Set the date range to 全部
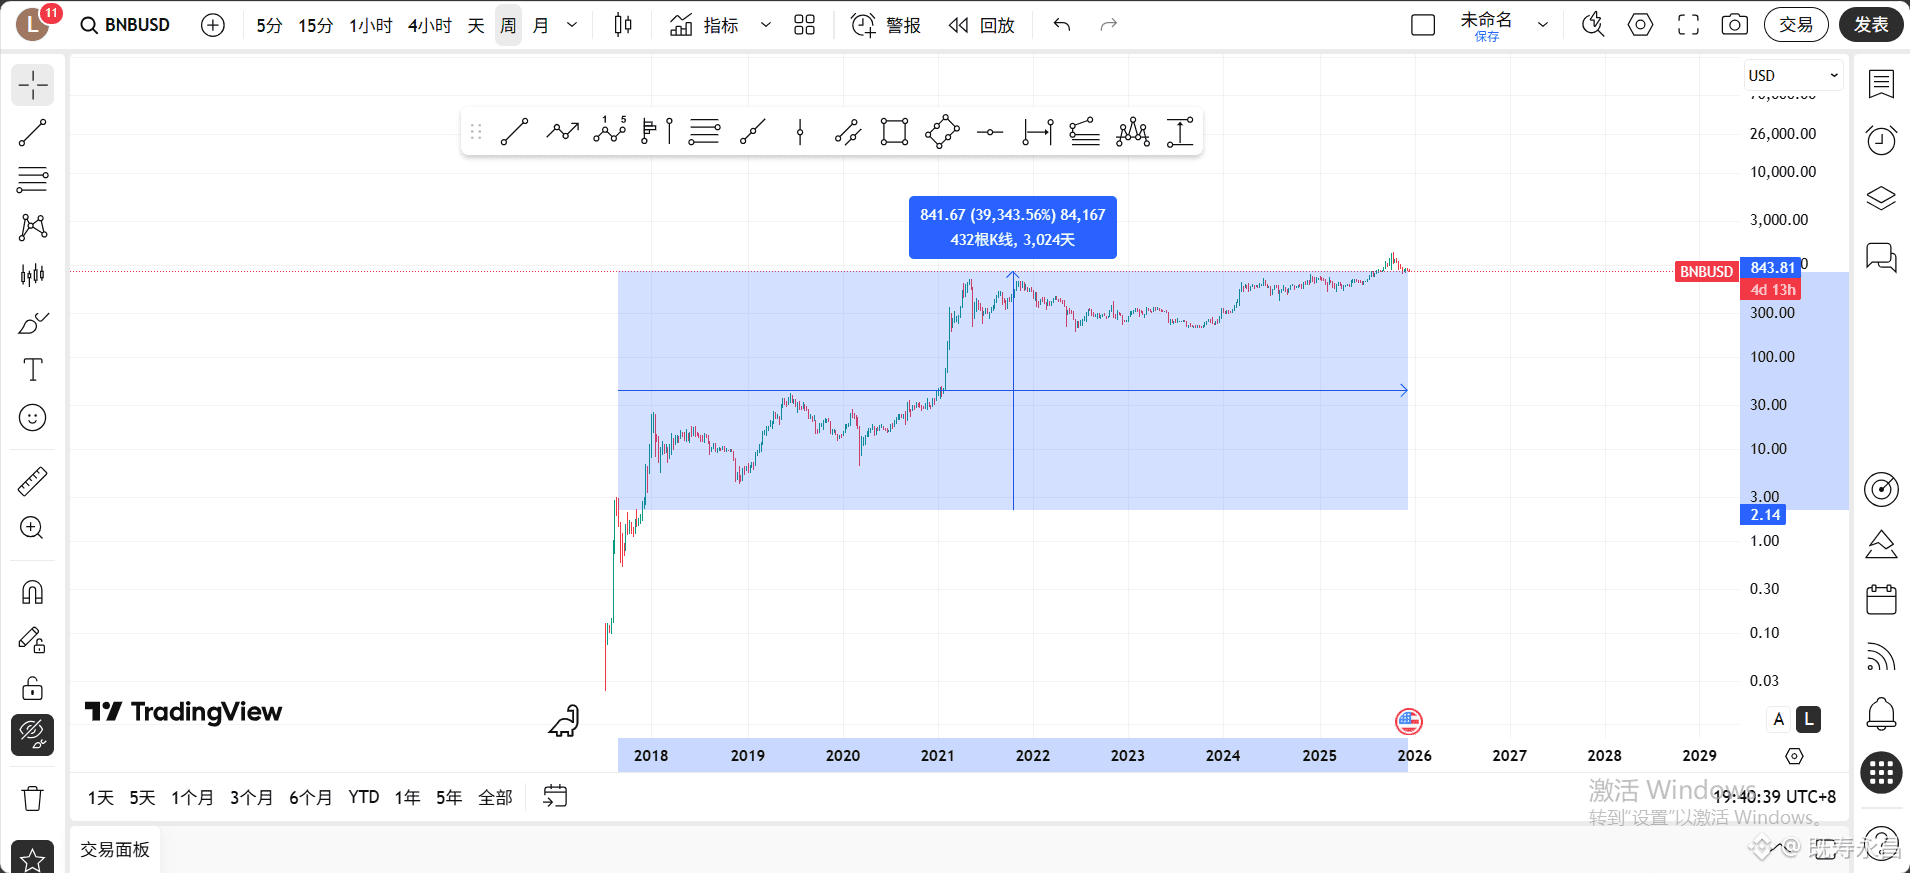 click(495, 797)
